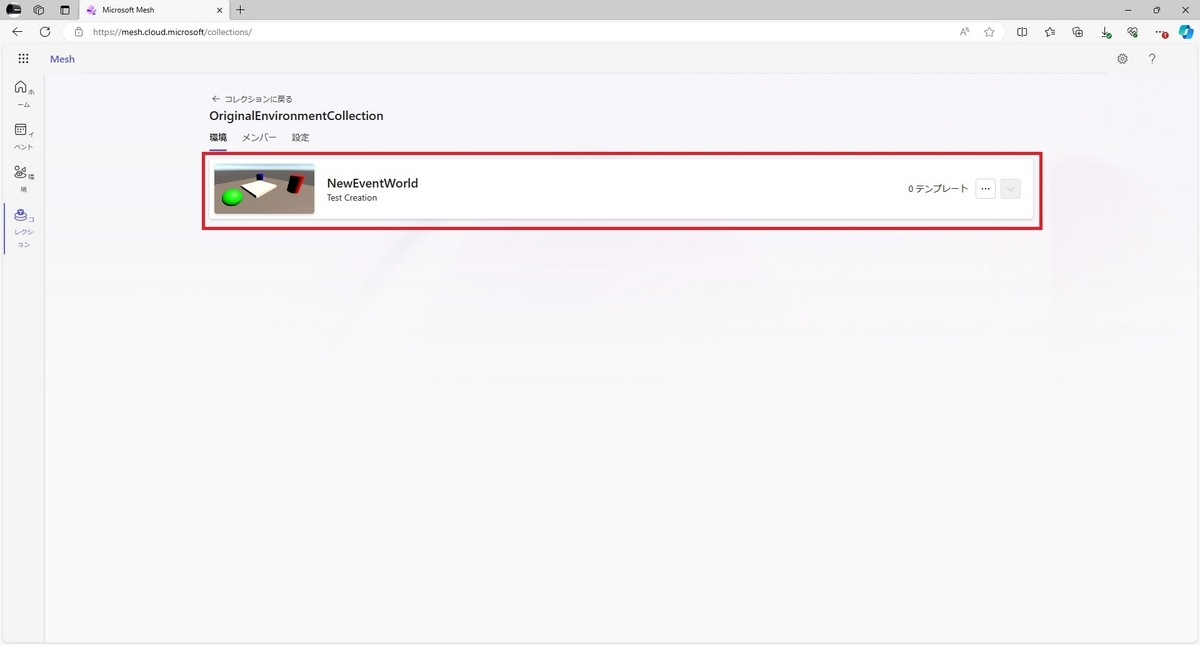Open the app launcher waffle grid

tap(23, 59)
